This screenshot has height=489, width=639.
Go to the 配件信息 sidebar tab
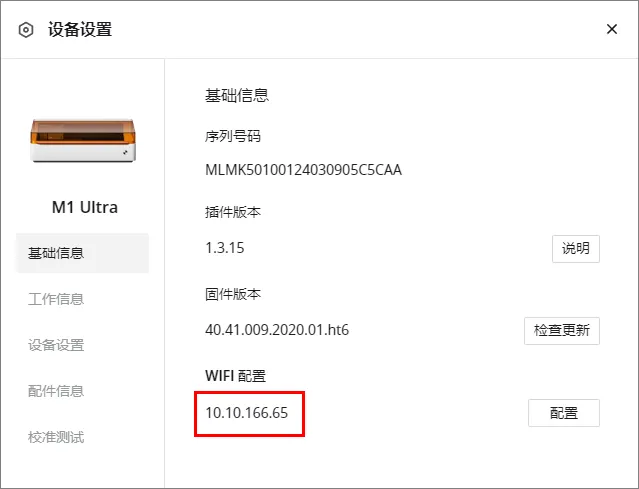coord(56,391)
